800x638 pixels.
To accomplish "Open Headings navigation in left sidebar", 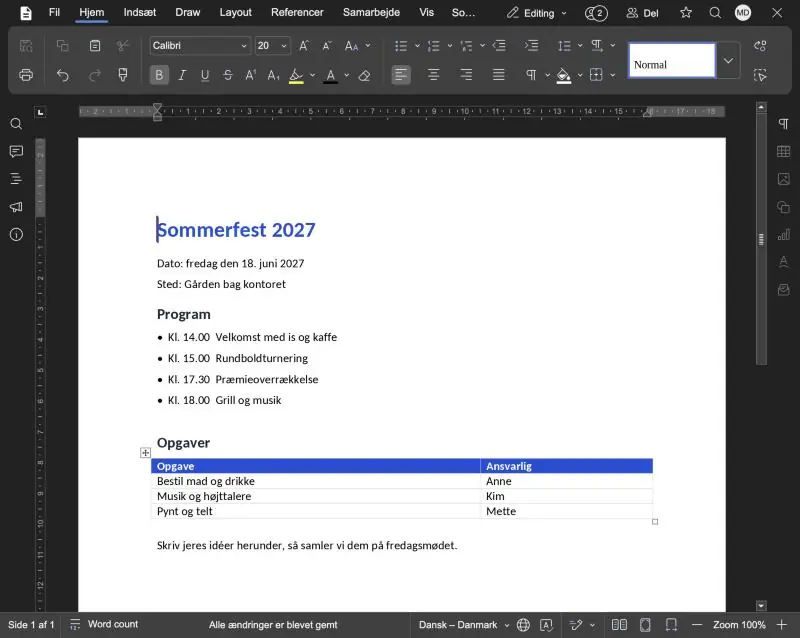I will tap(16, 179).
